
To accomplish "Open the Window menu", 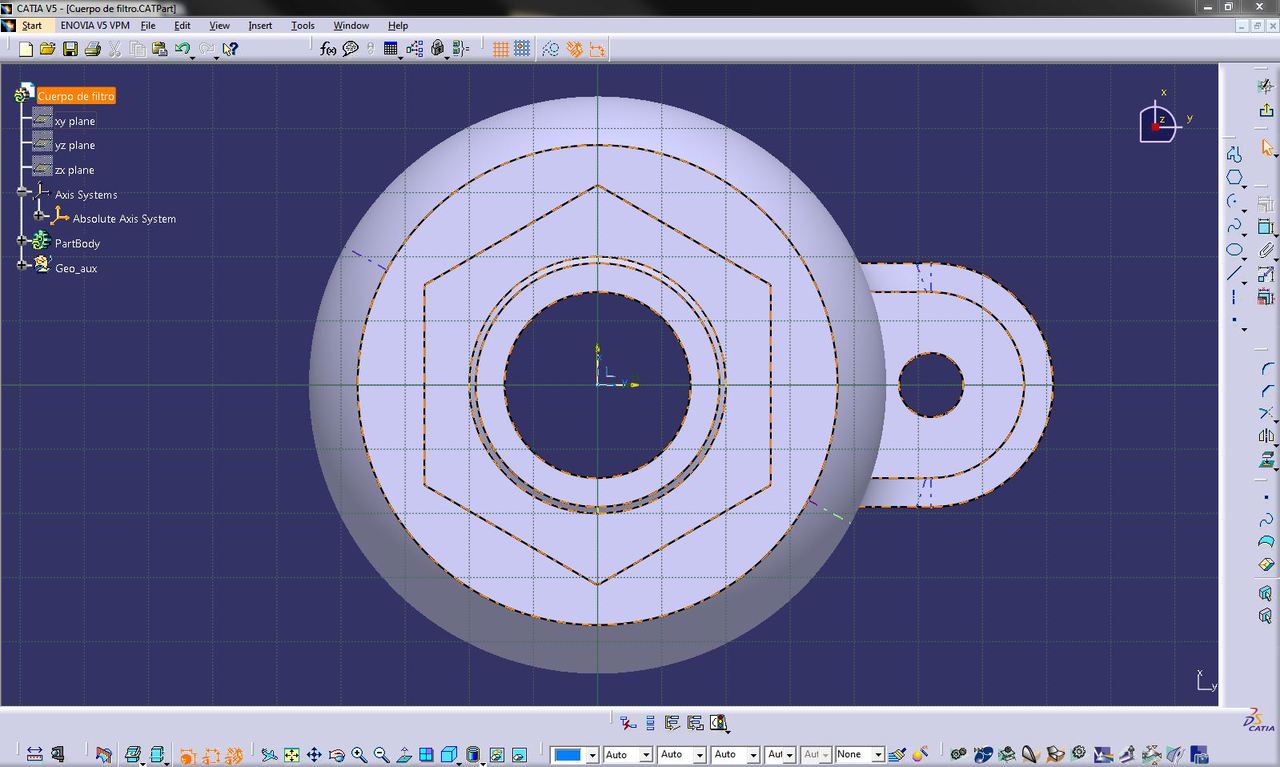I will tap(351, 25).
